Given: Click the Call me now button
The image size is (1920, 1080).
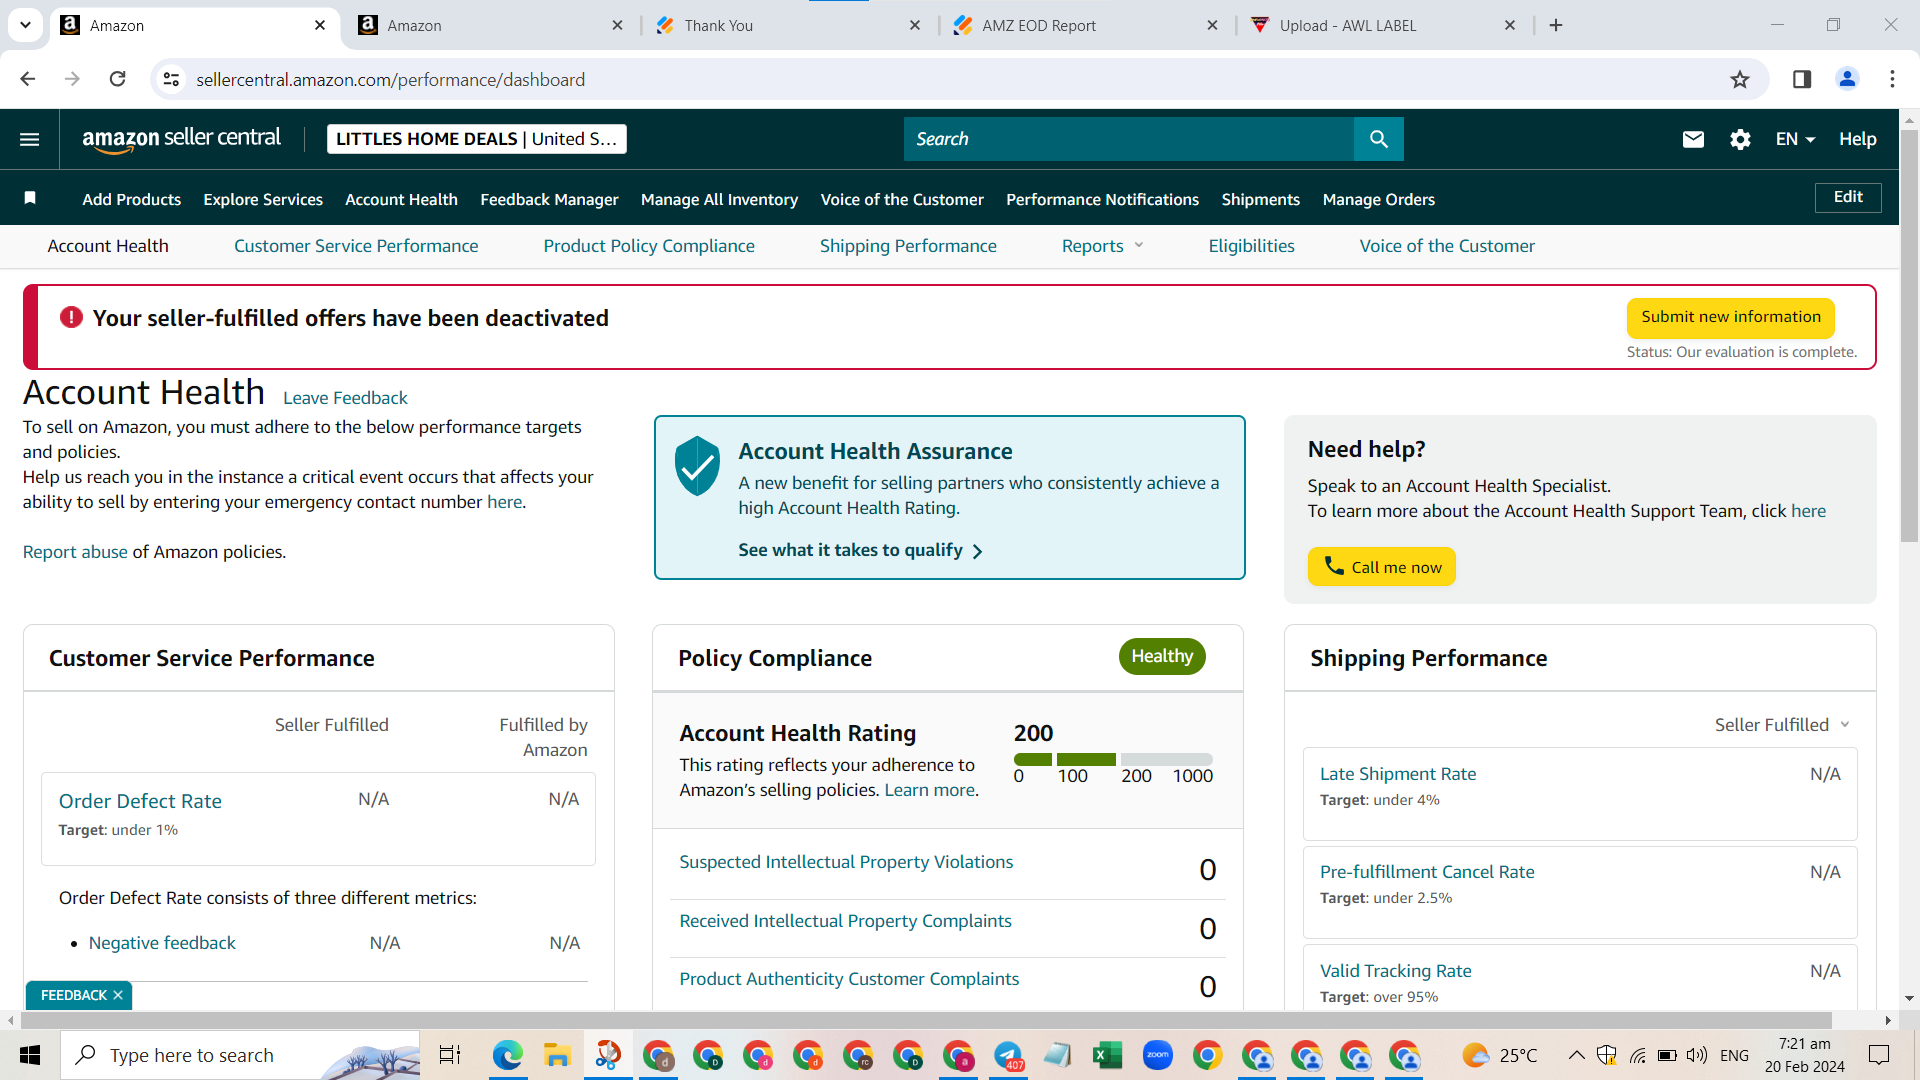Looking at the screenshot, I should click(1382, 567).
